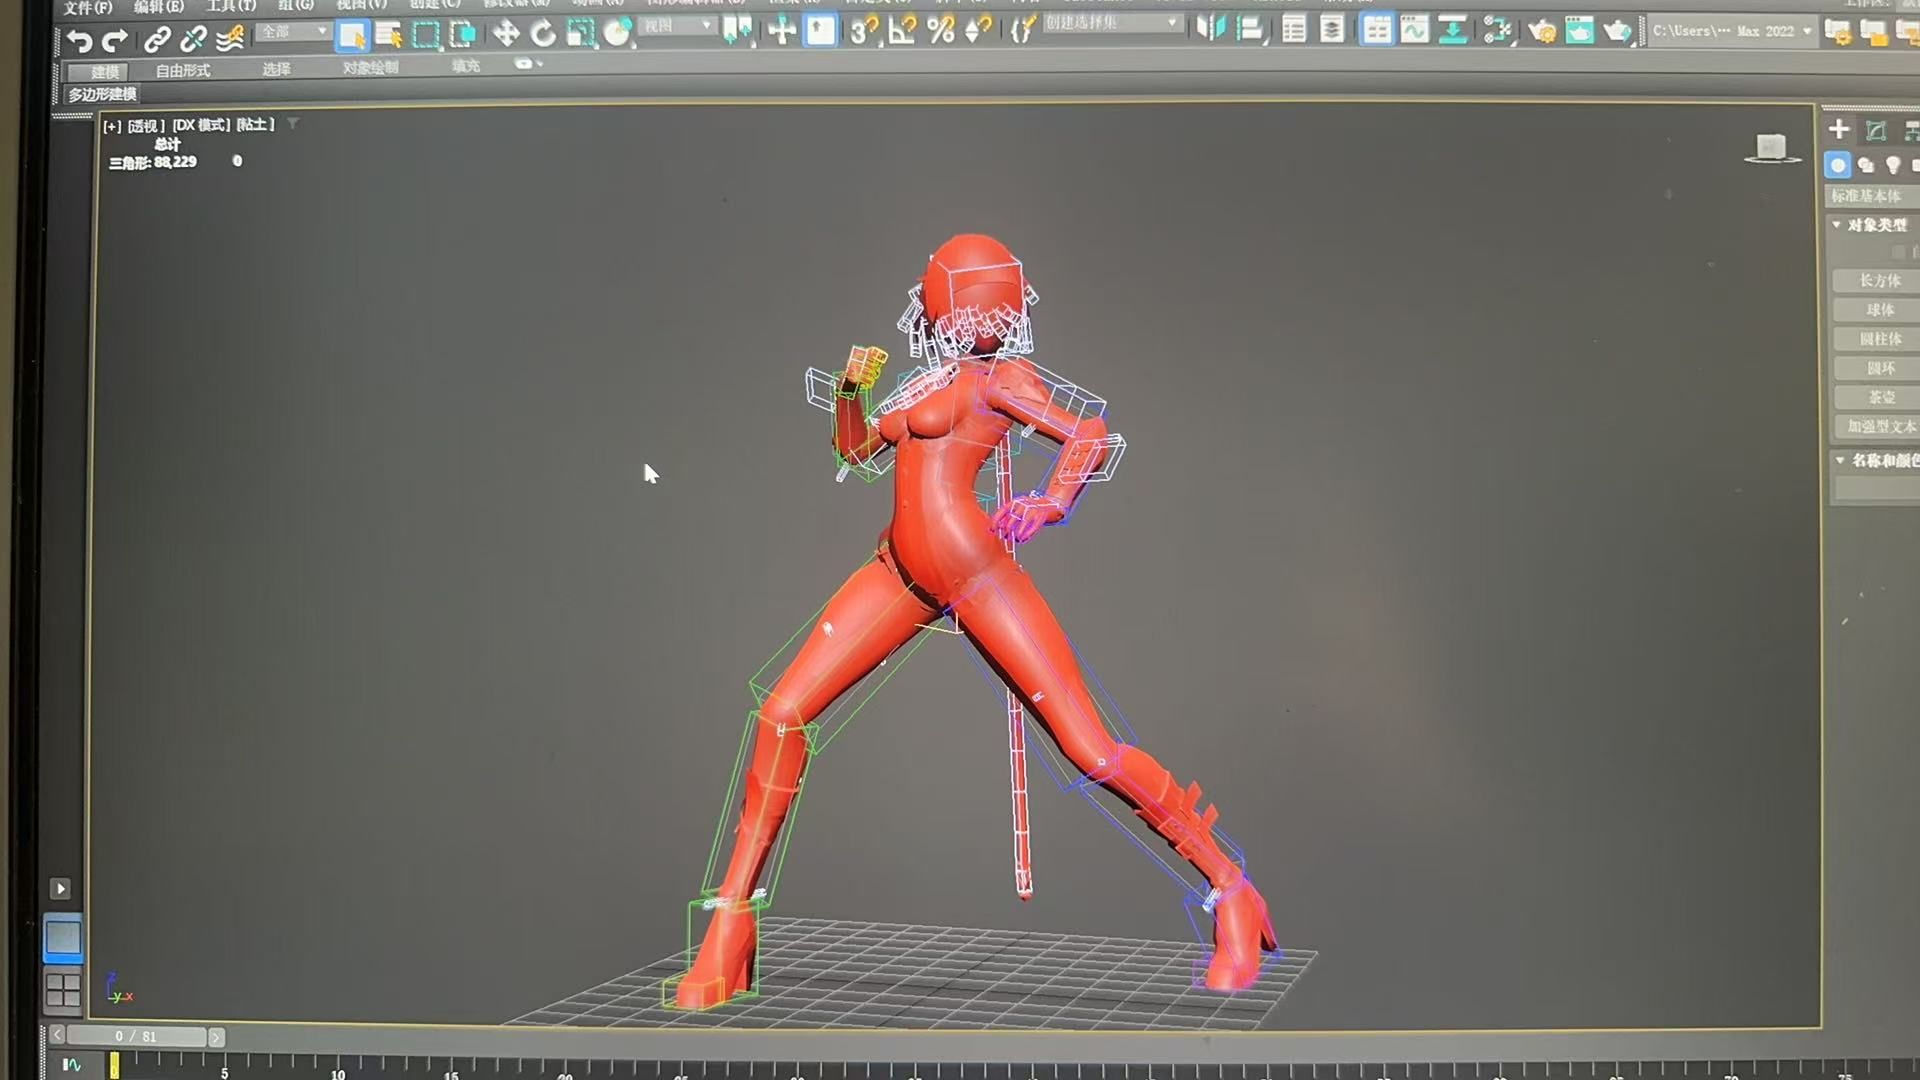Select the Link tool icon

coord(156,39)
